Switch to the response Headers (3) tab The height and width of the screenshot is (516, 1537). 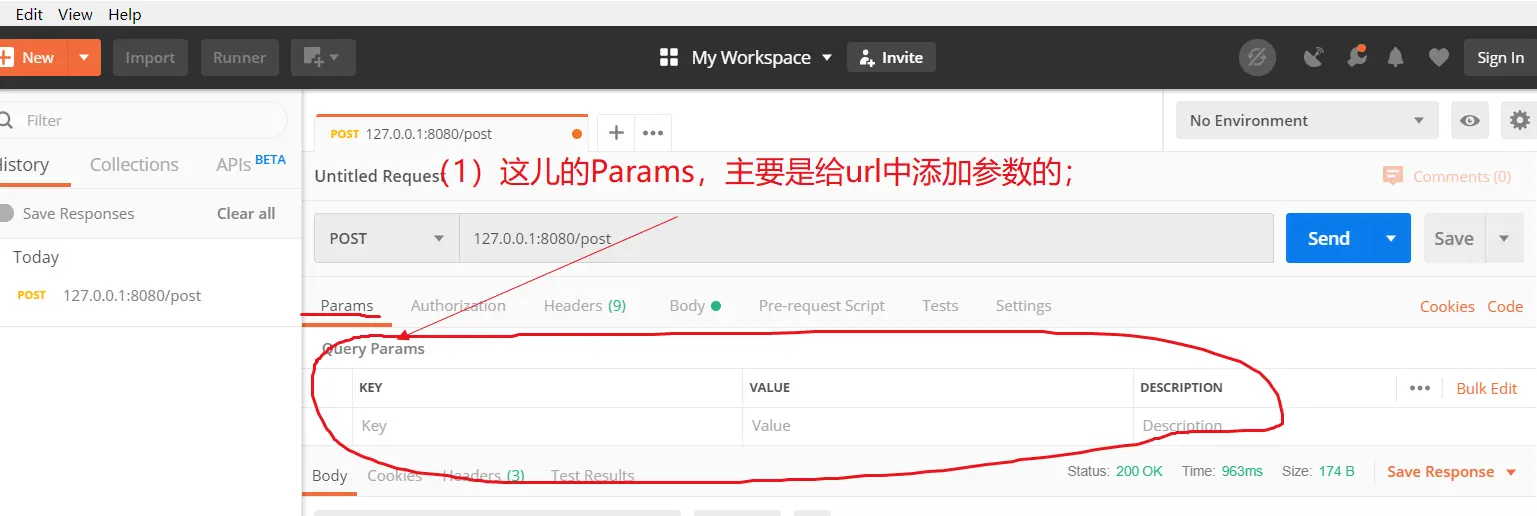pyautogui.click(x=483, y=476)
